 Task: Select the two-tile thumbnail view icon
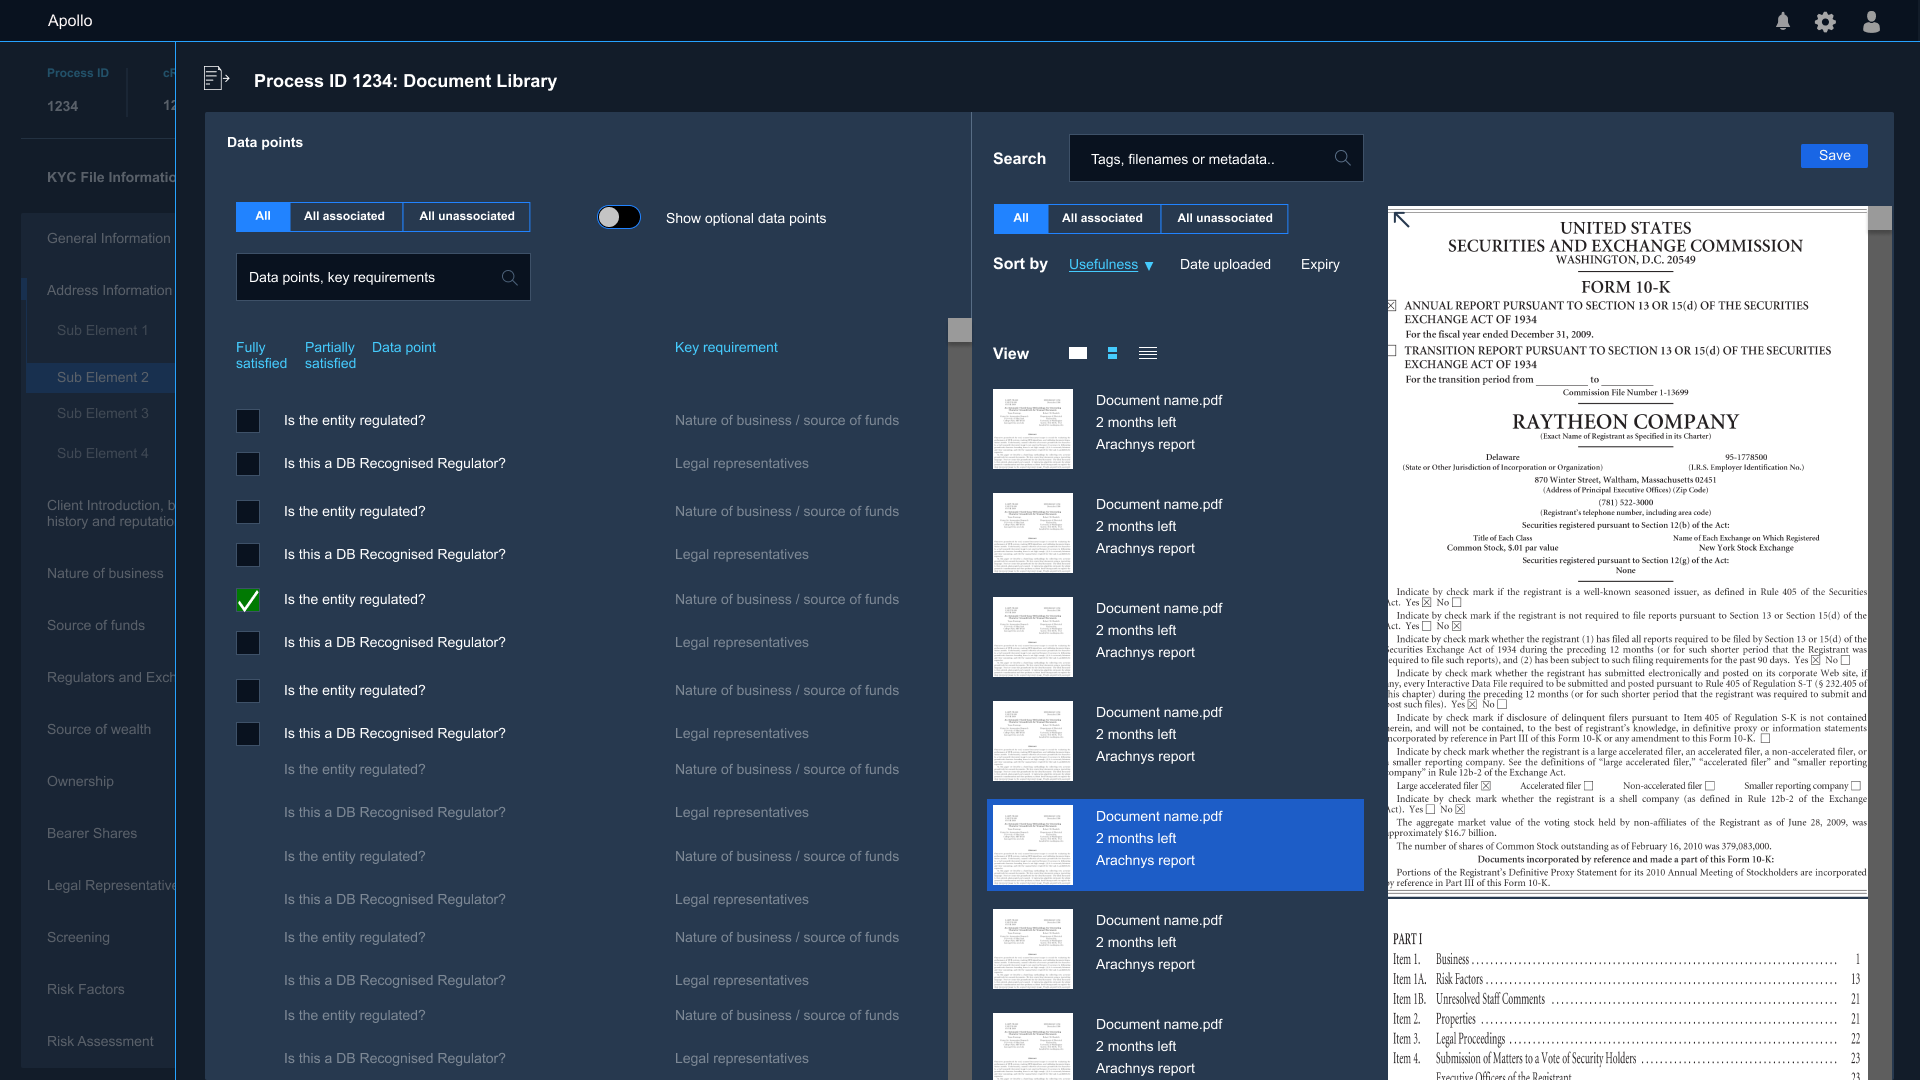[1112, 353]
